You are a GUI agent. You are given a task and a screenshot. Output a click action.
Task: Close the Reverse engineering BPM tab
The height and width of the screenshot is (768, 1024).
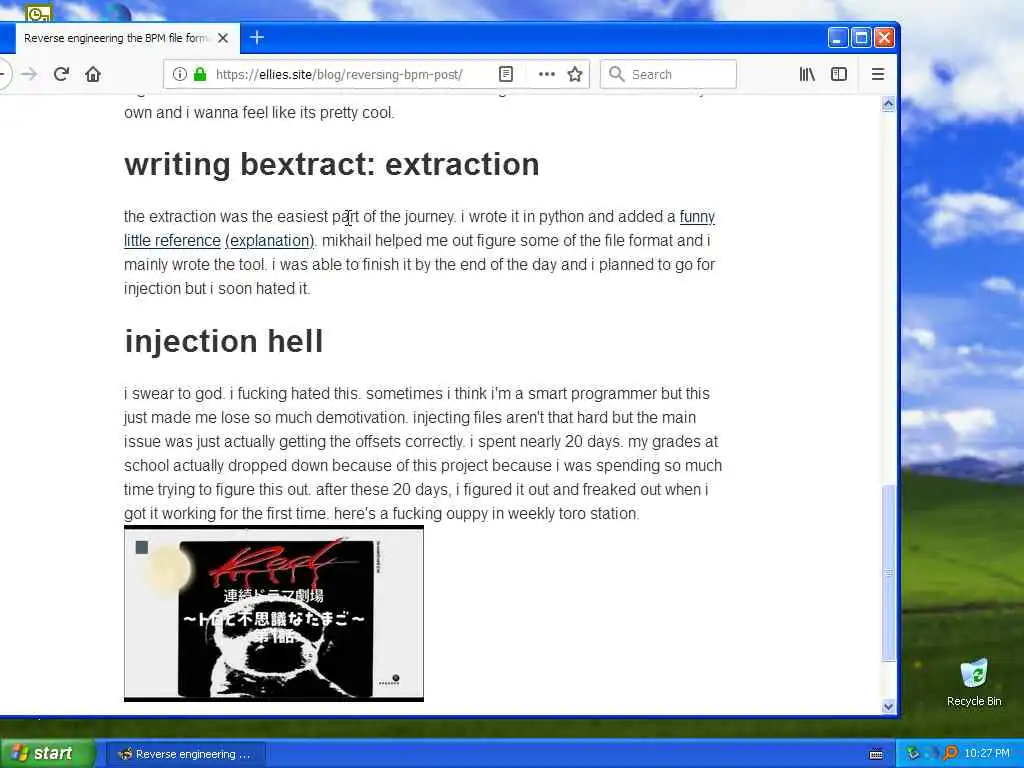click(223, 38)
